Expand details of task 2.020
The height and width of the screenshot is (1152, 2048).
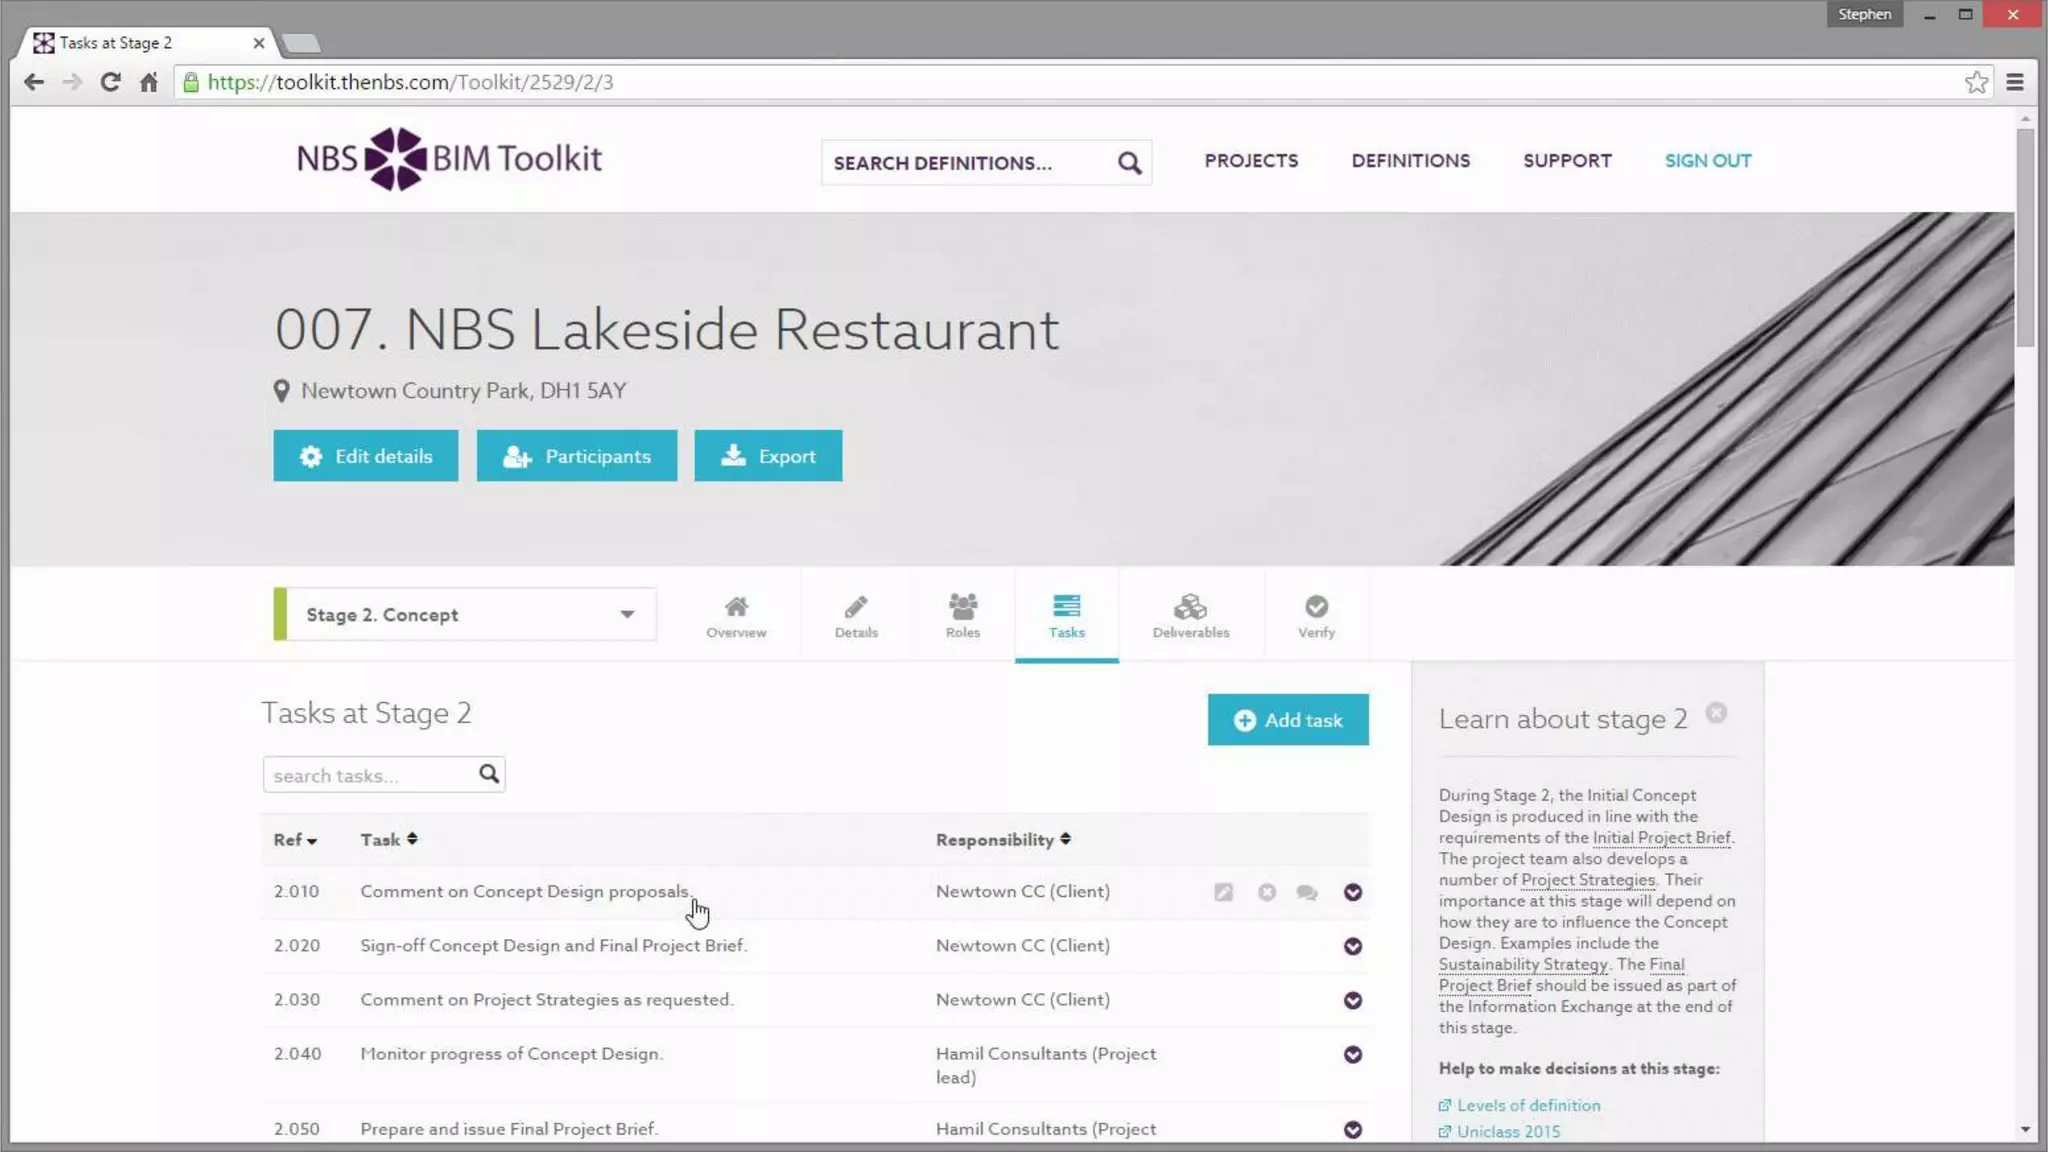pos(1353,946)
